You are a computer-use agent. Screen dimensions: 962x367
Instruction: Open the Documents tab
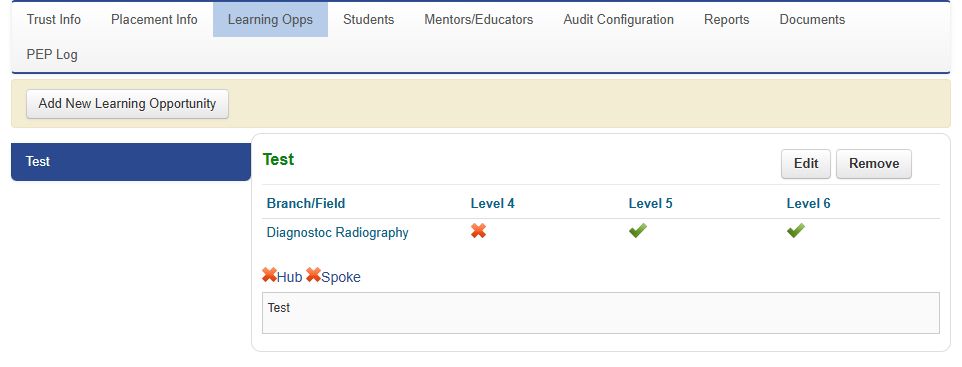pyautogui.click(x=812, y=20)
